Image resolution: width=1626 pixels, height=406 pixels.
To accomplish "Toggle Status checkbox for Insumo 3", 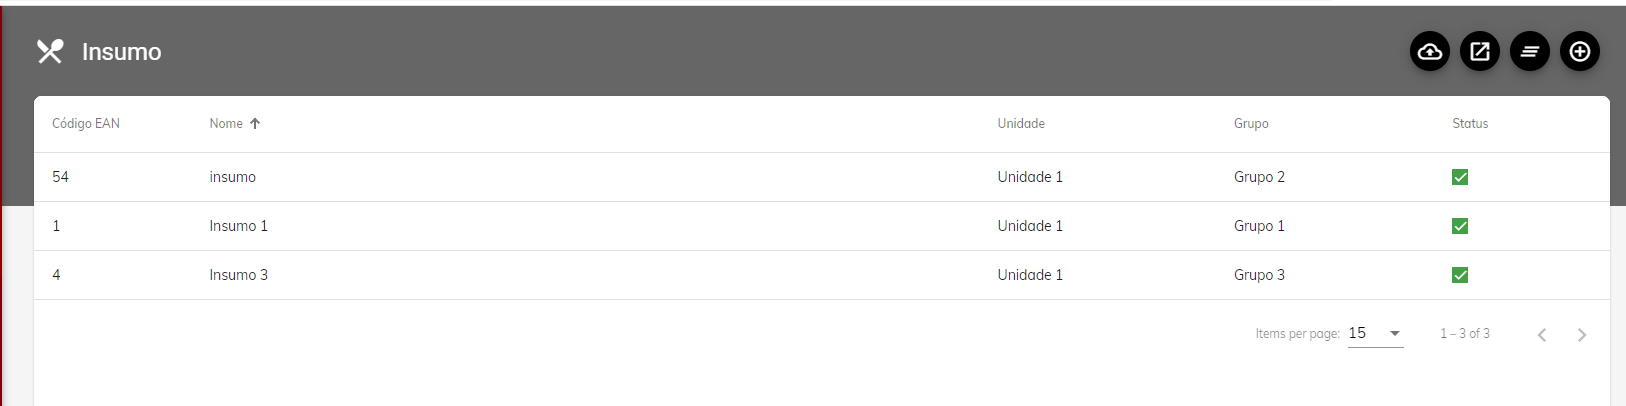I will [1460, 275].
